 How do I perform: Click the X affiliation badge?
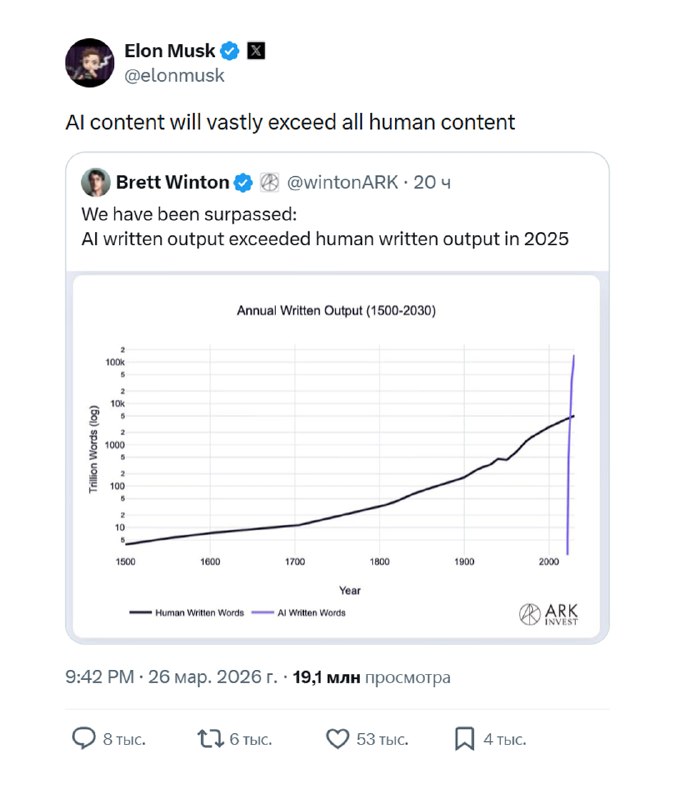click(x=256, y=51)
